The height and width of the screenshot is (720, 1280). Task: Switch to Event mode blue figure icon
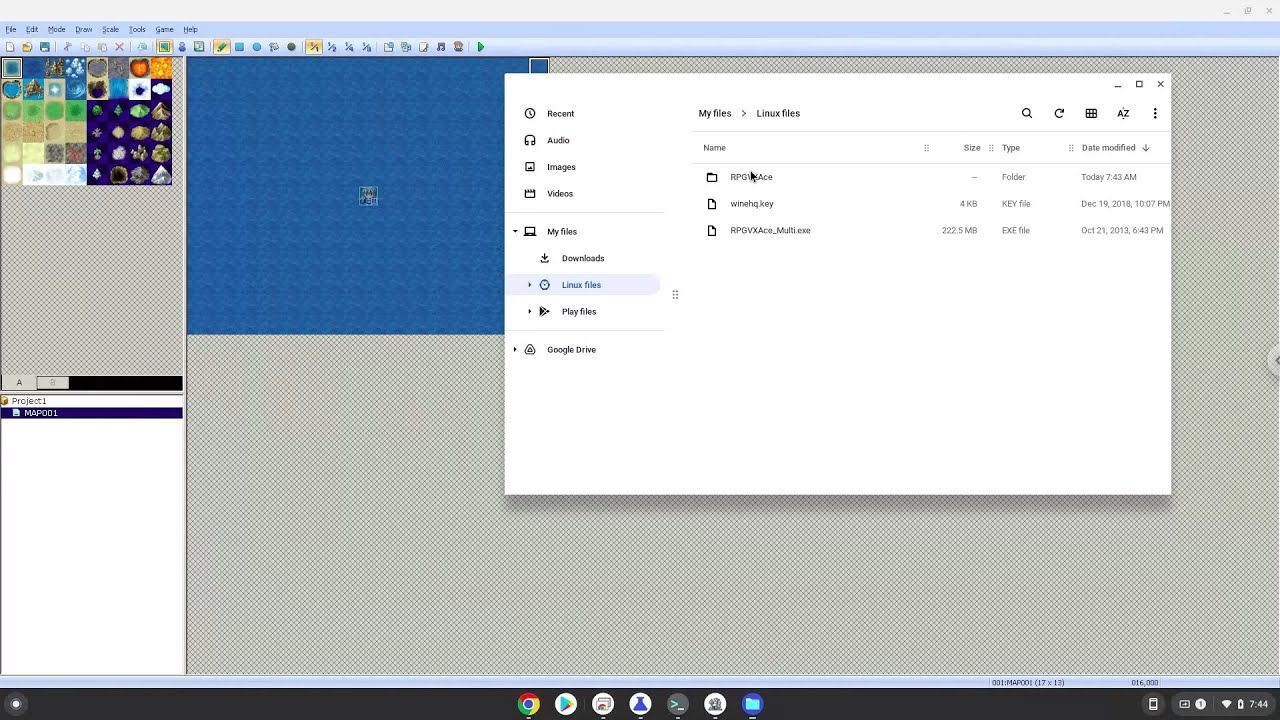tap(182, 47)
